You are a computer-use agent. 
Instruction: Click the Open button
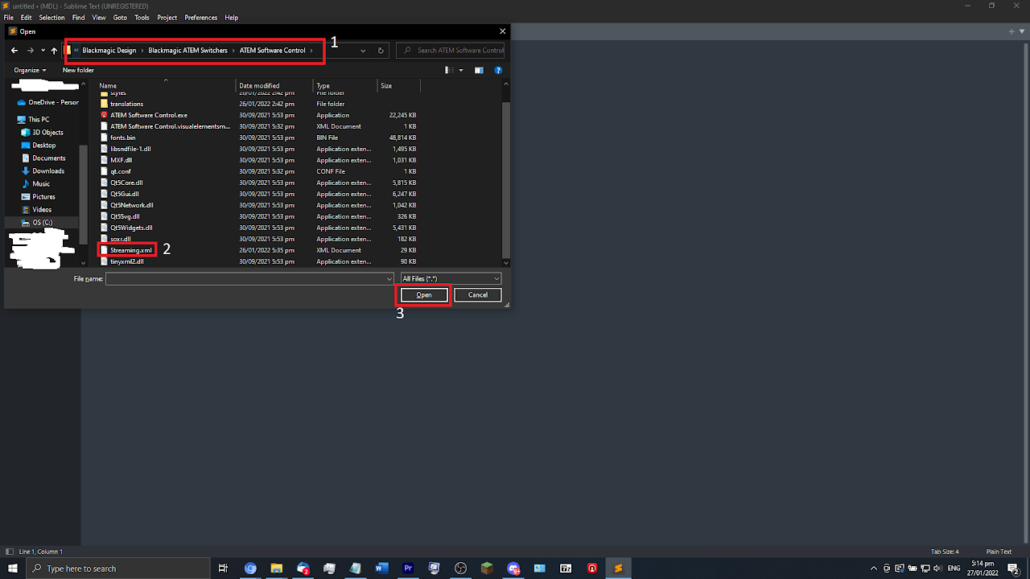pyautogui.click(x=424, y=295)
